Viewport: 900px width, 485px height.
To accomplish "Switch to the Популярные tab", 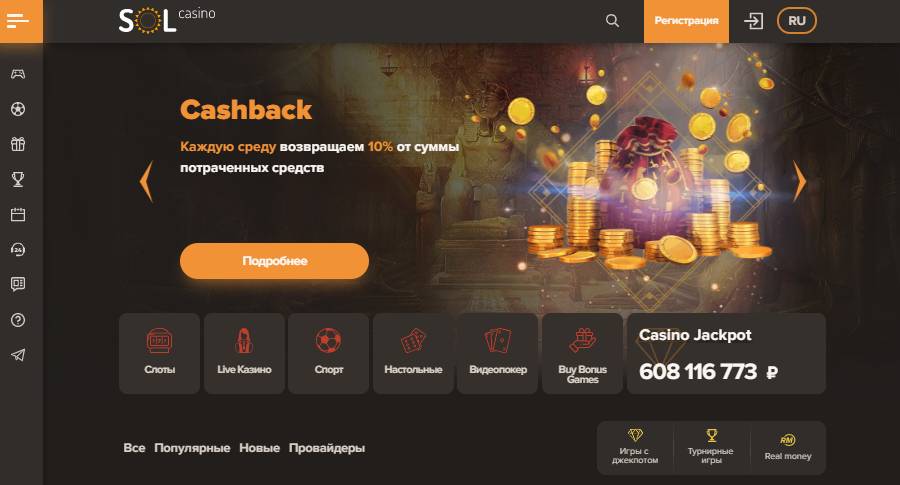I will (192, 448).
